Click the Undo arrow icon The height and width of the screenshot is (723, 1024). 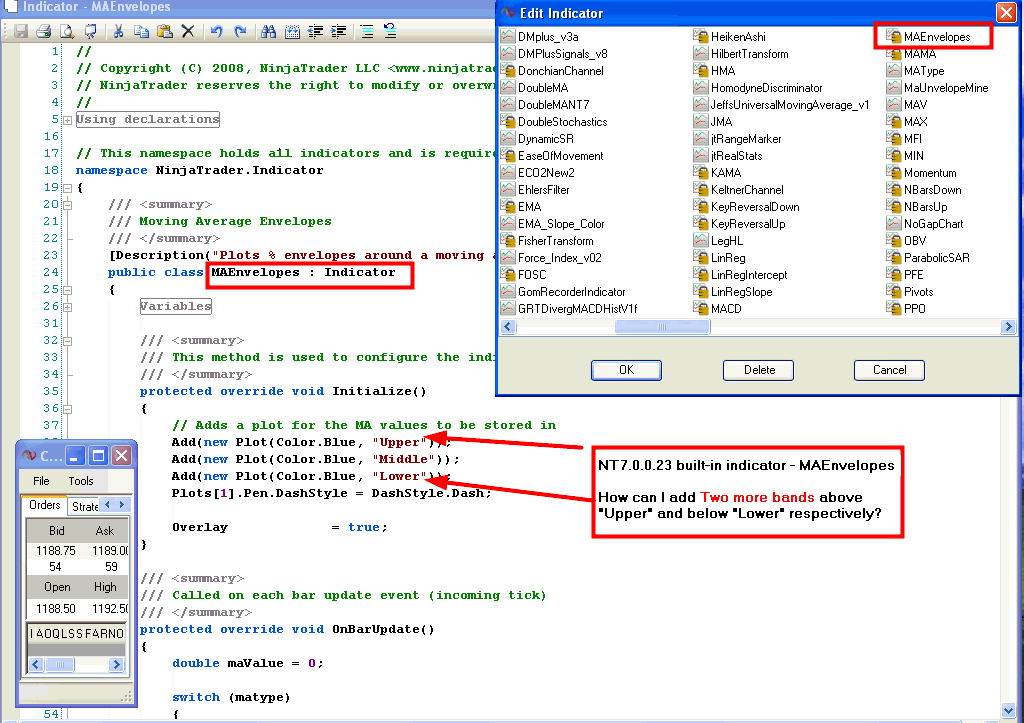pos(216,31)
